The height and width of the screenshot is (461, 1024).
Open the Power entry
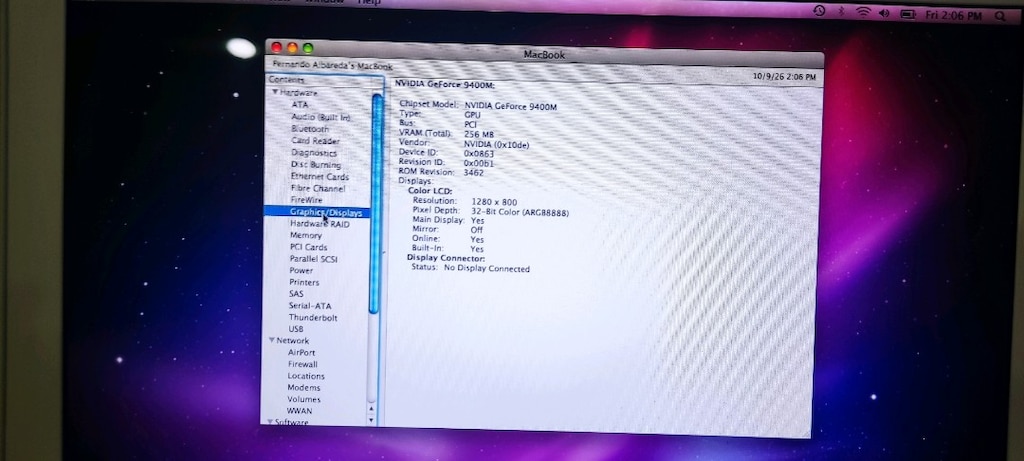pos(301,270)
